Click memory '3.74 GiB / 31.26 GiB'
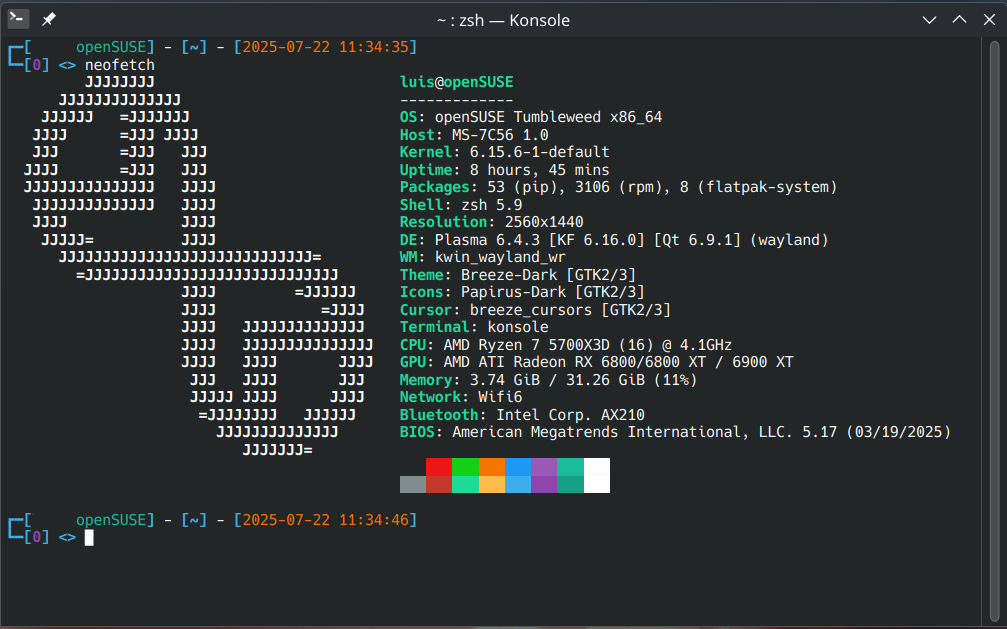 click(x=557, y=380)
